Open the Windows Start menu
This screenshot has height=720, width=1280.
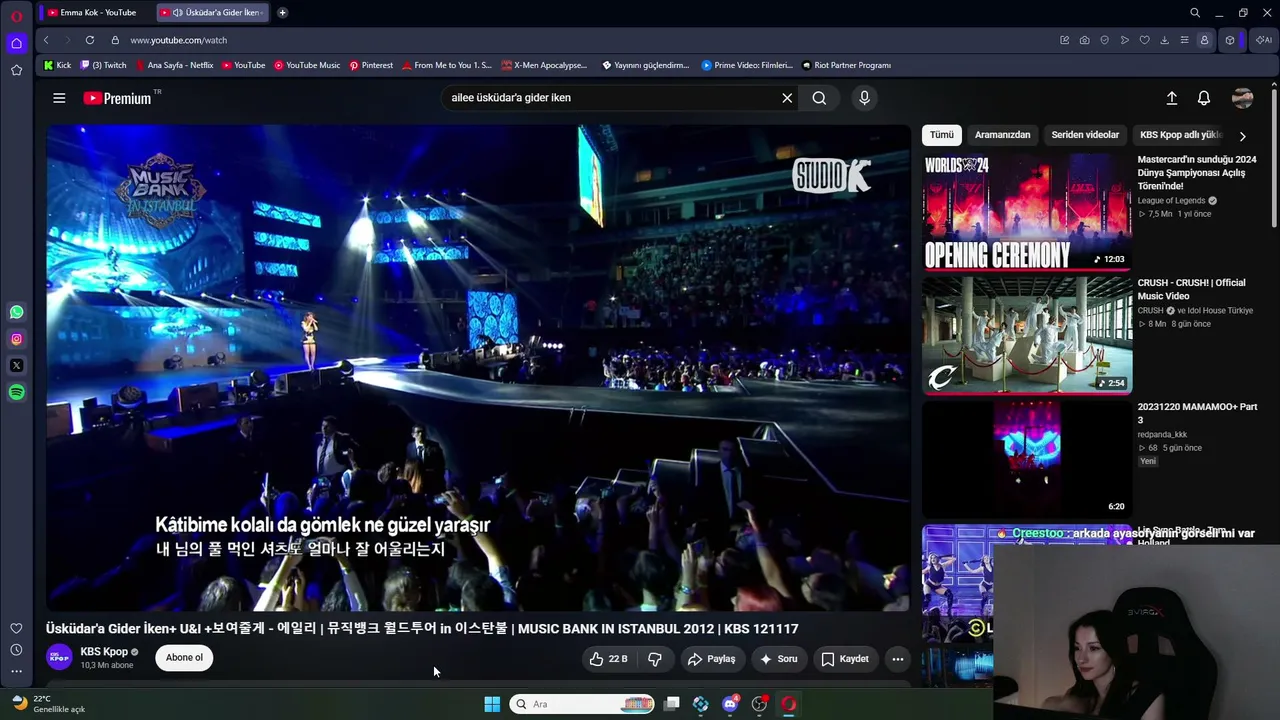(x=492, y=704)
